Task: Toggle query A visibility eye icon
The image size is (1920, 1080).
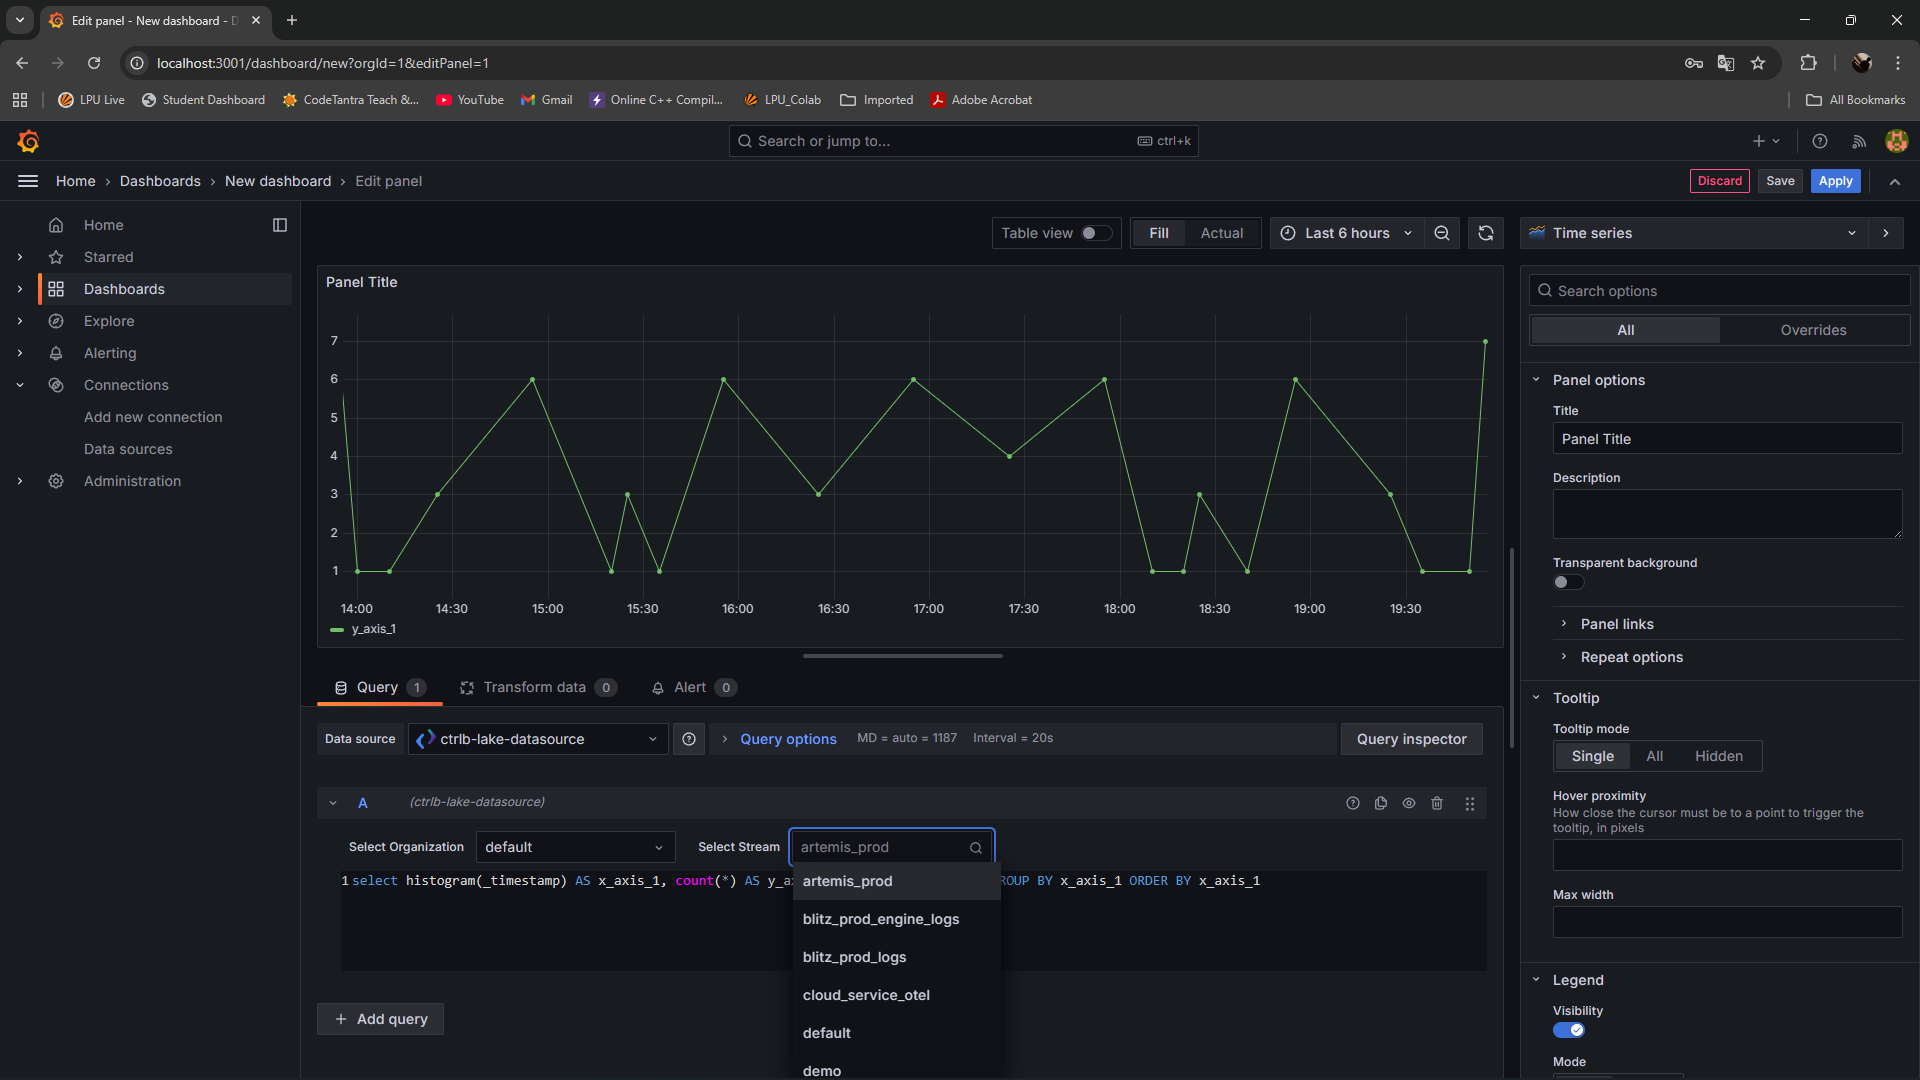Action: [1409, 803]
